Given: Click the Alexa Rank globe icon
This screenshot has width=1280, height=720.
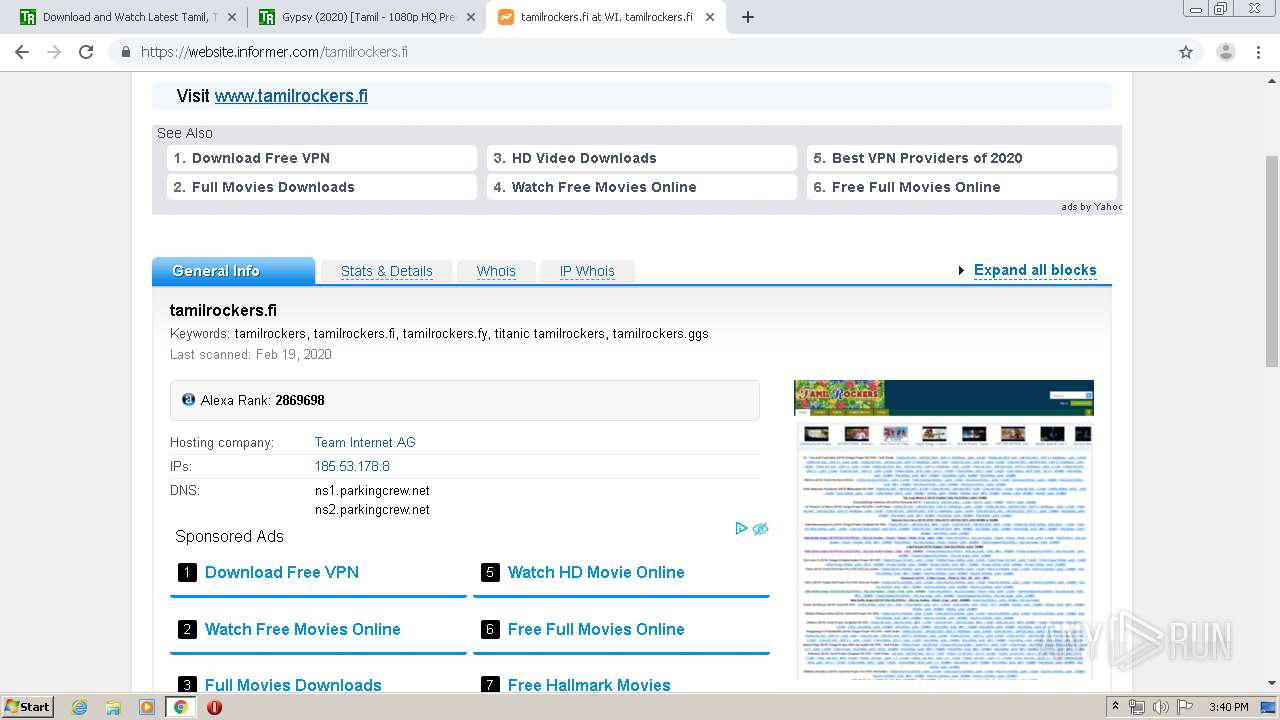Looking at the screenshot, I should point(188,399).
